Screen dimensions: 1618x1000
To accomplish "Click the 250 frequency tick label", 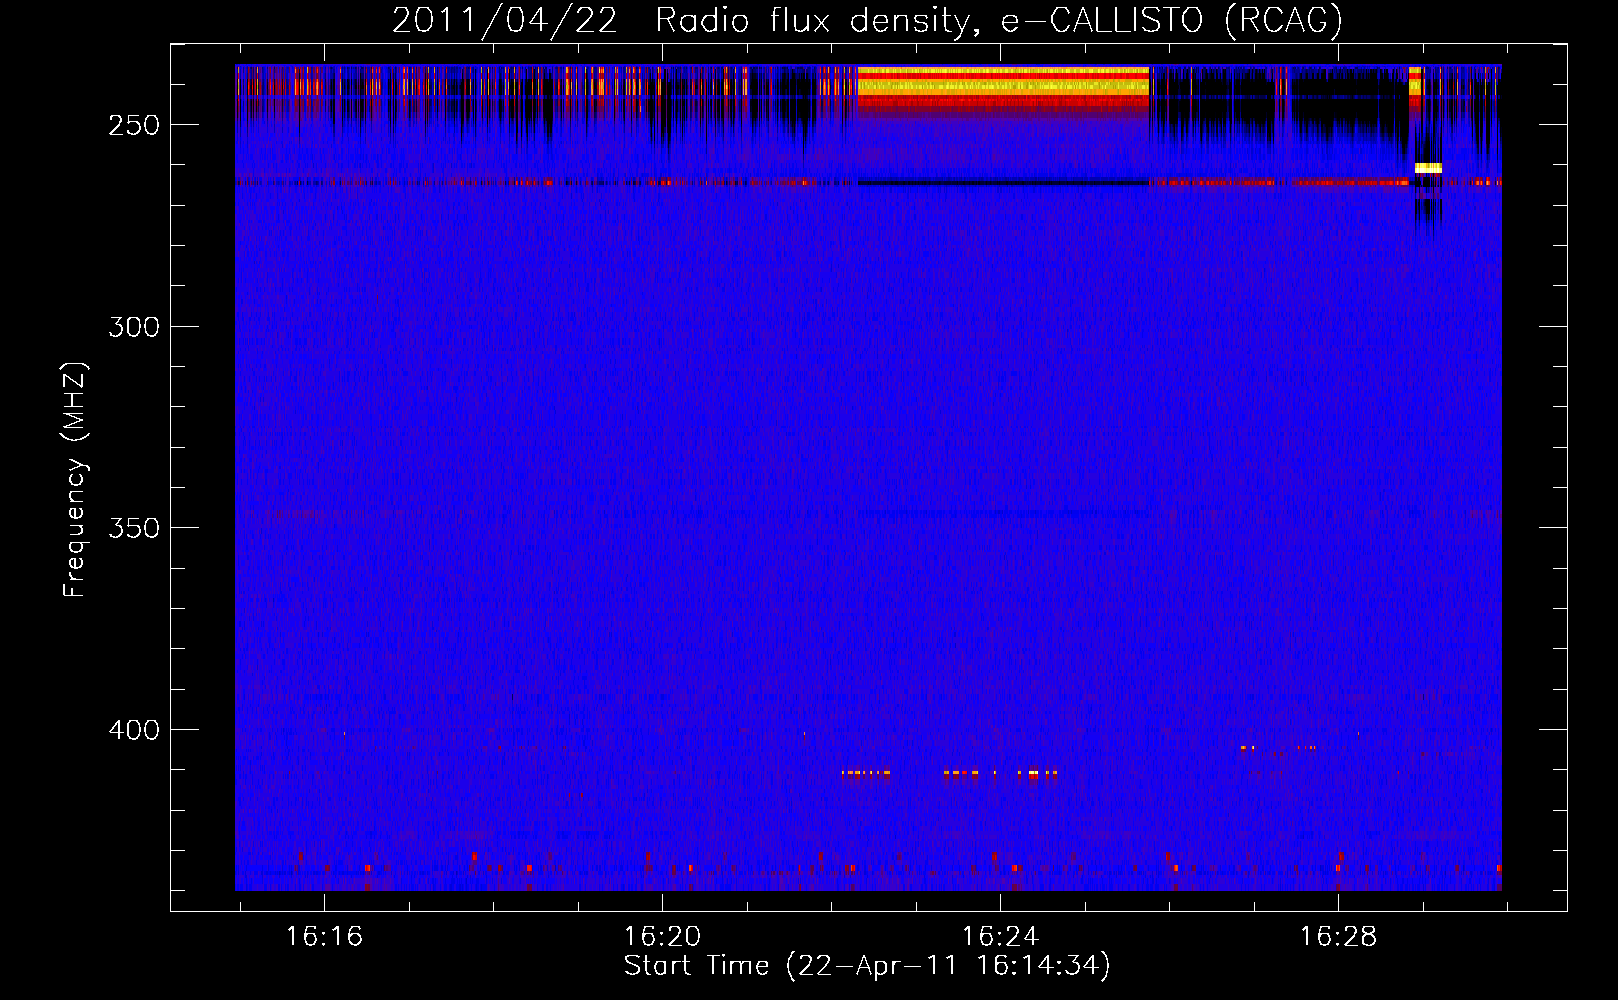I will click(134, 126).
